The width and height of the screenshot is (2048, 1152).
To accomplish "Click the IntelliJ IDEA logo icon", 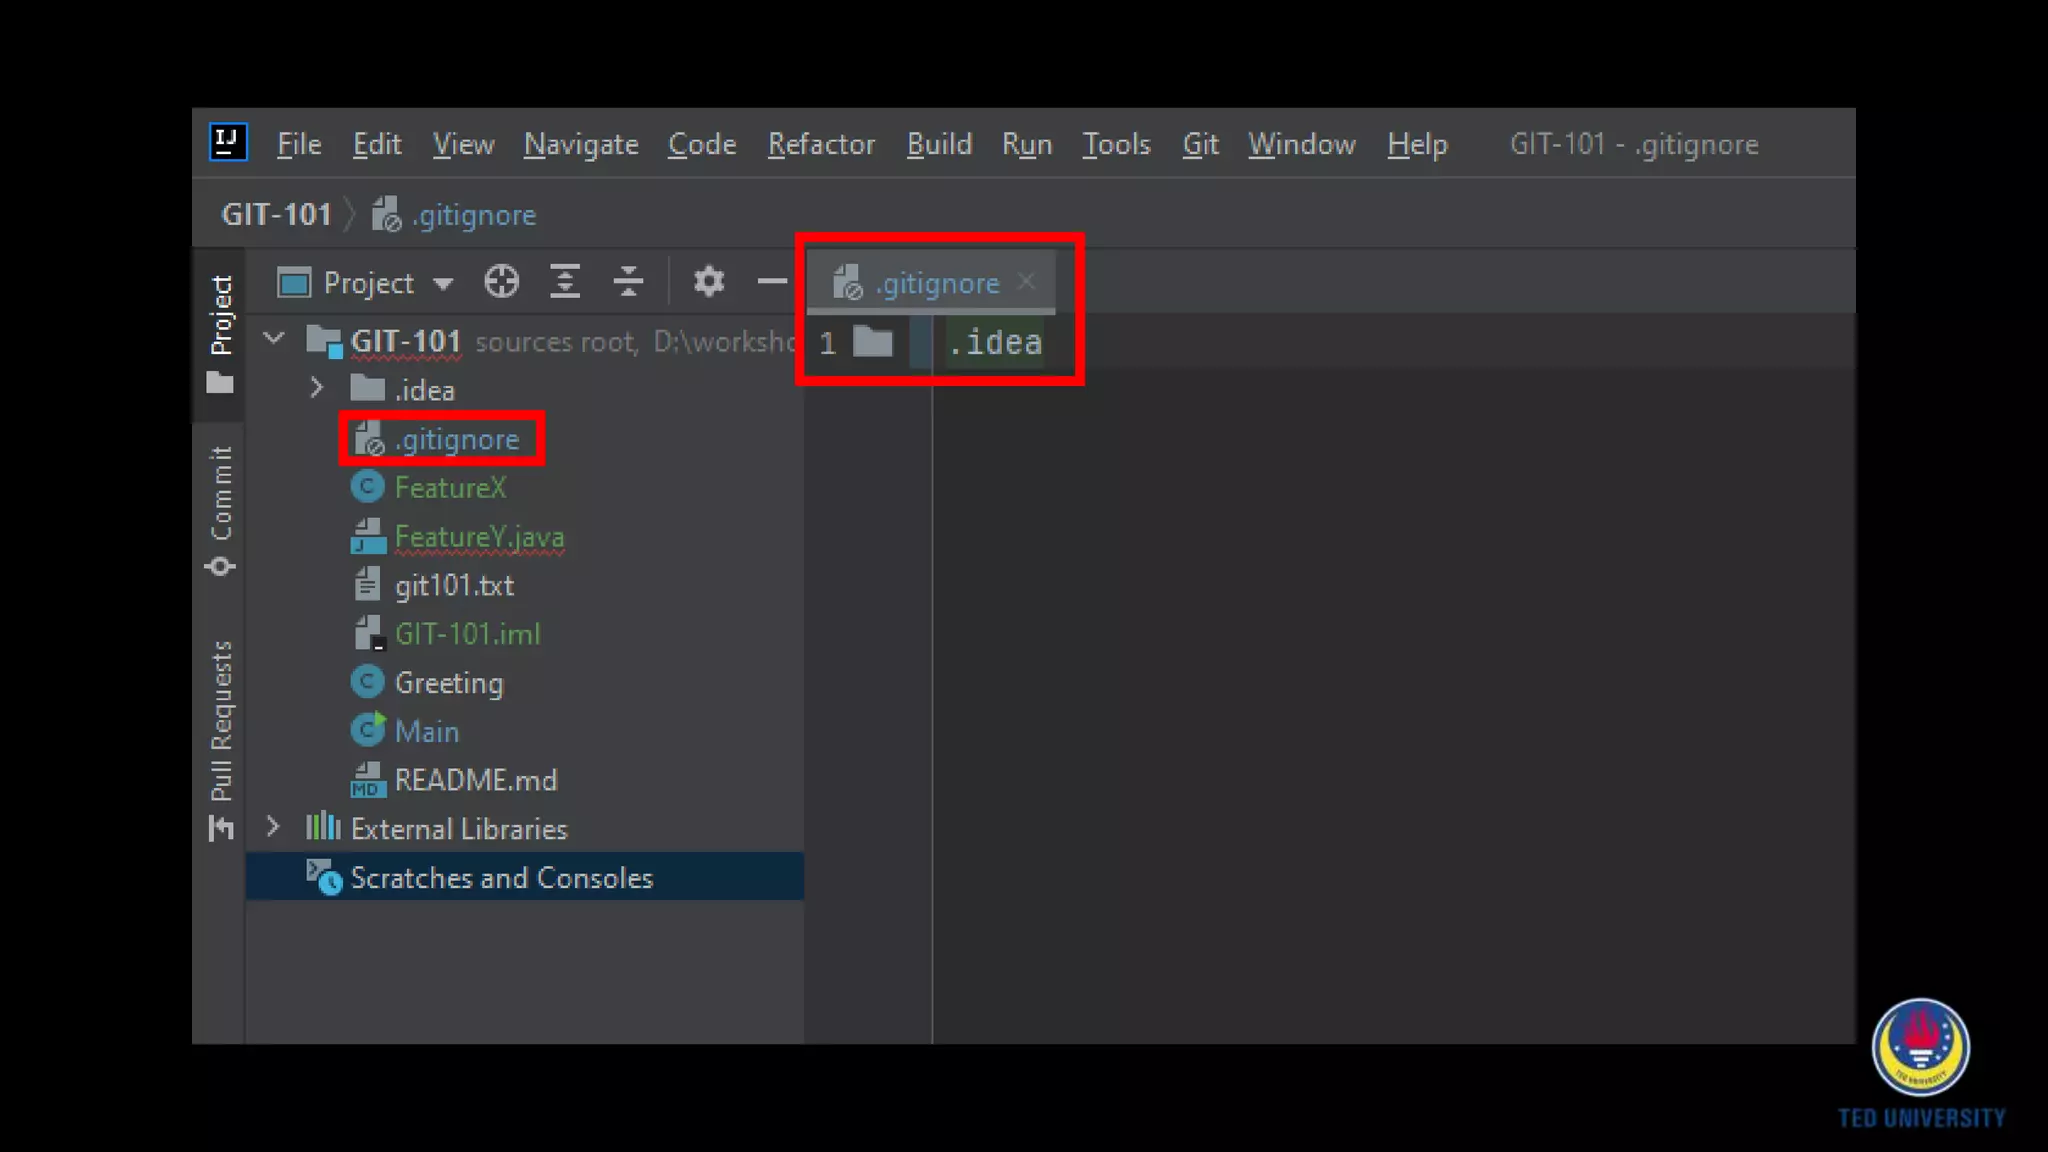I will (x=228, y=143).
